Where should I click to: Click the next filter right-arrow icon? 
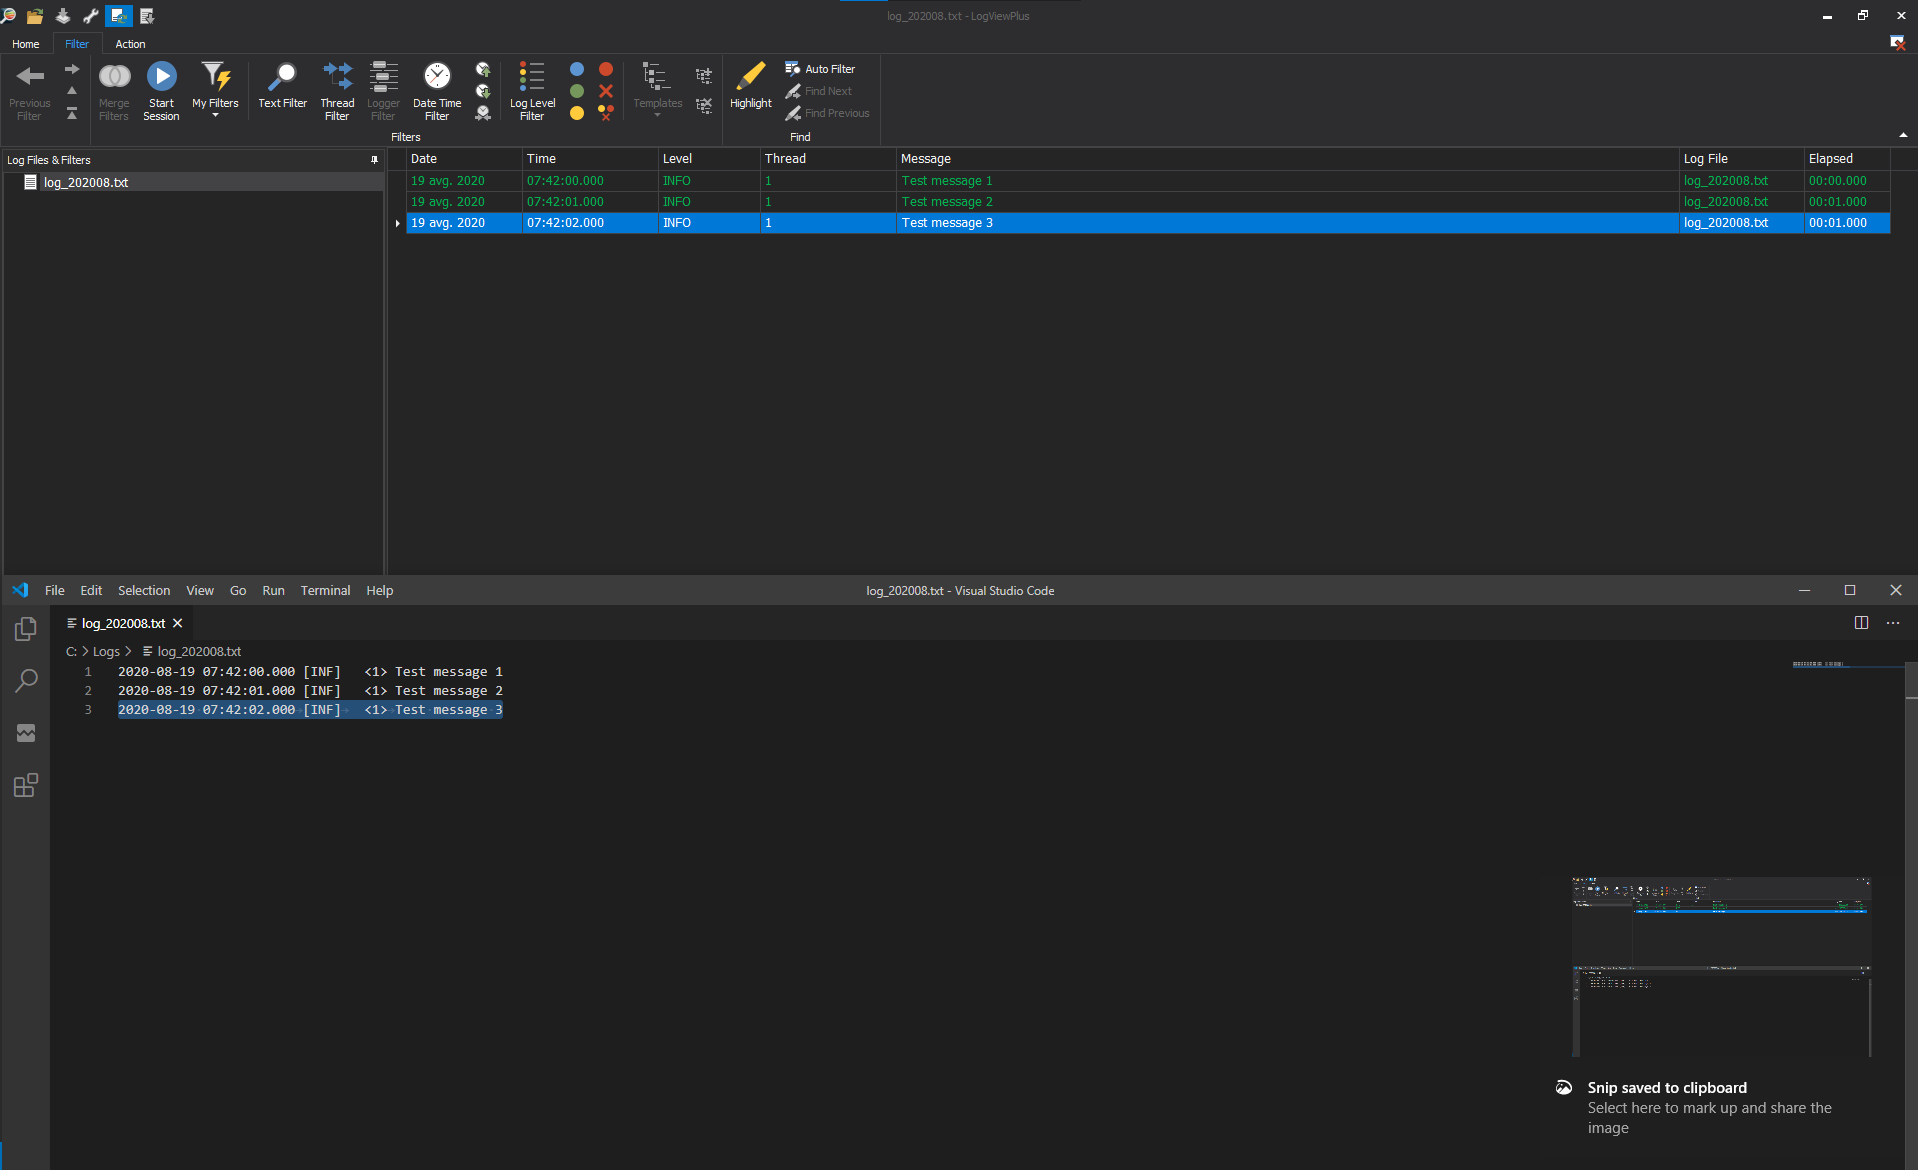(x=72, y=69)
